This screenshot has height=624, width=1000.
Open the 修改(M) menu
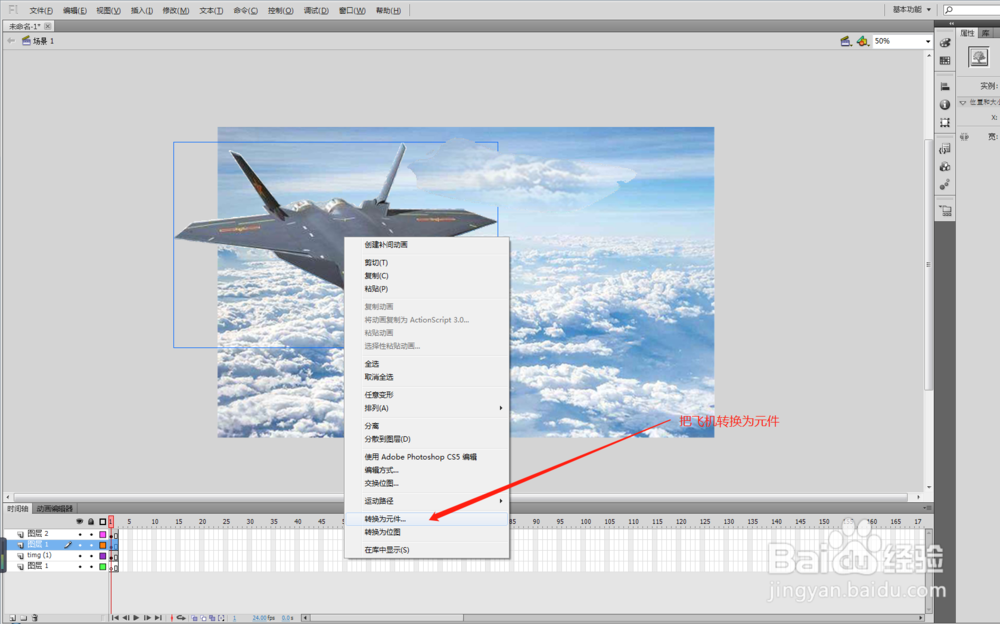point(175,10)
